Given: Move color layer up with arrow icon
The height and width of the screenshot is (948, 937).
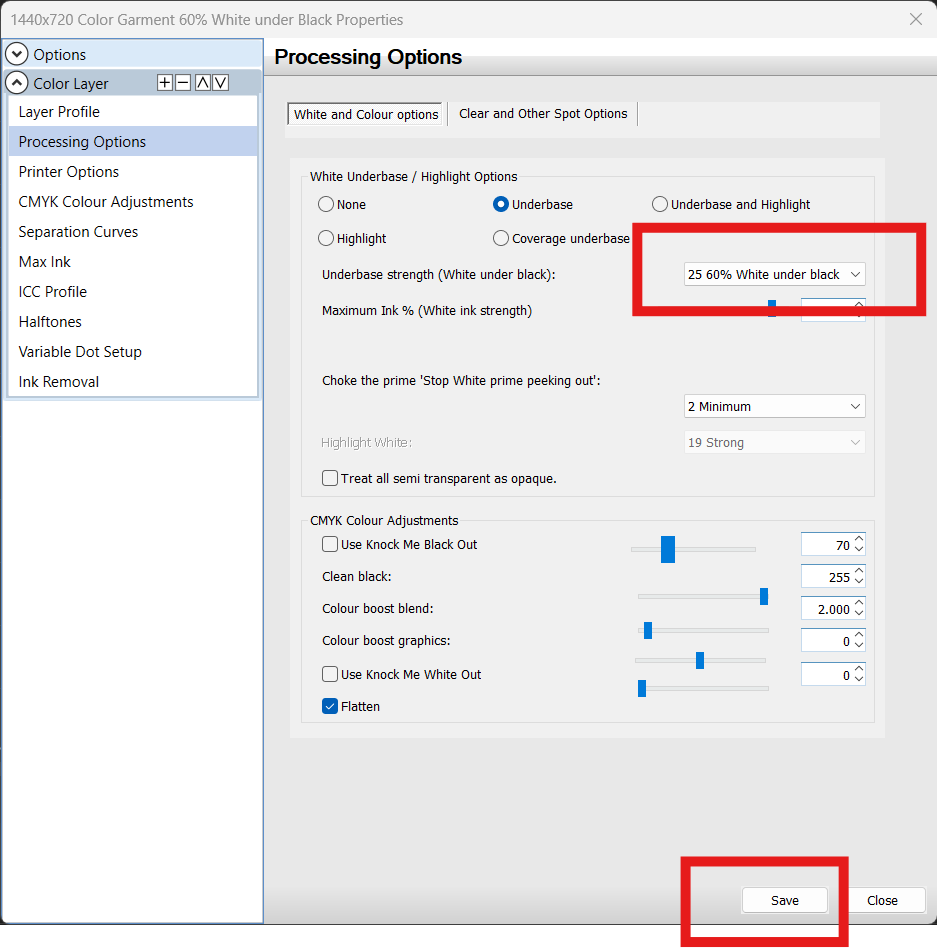Looking at the screenshot, I should (x=203, y=83).
